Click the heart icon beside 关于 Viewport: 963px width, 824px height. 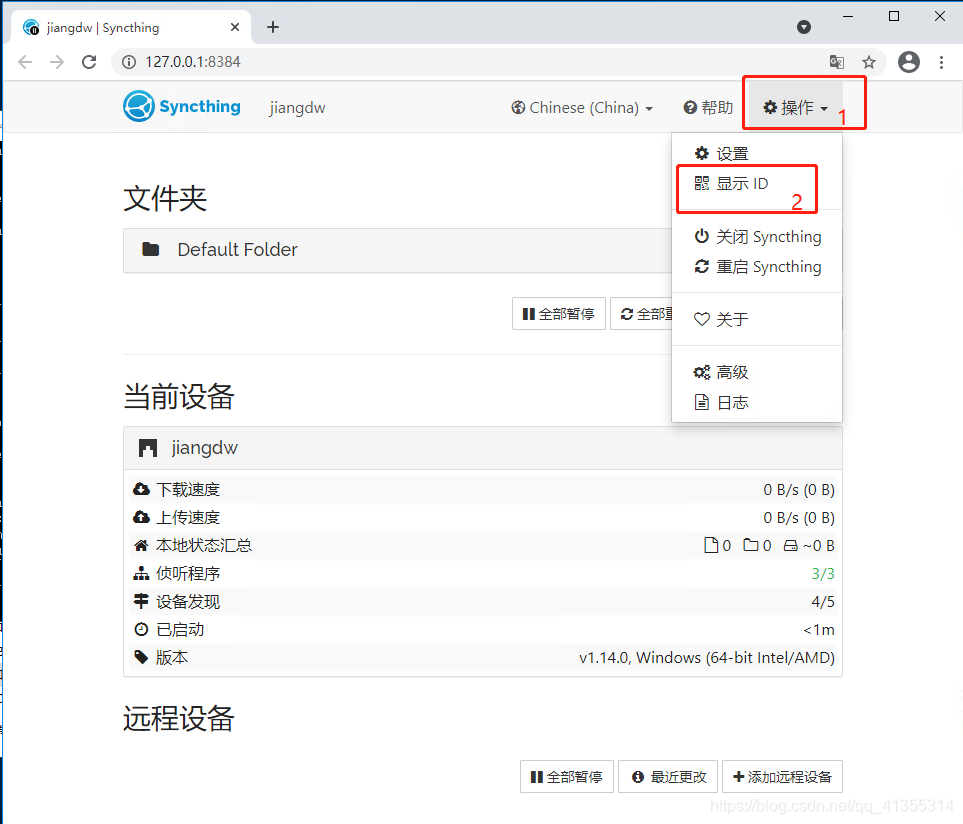click(x=701, y=319)
